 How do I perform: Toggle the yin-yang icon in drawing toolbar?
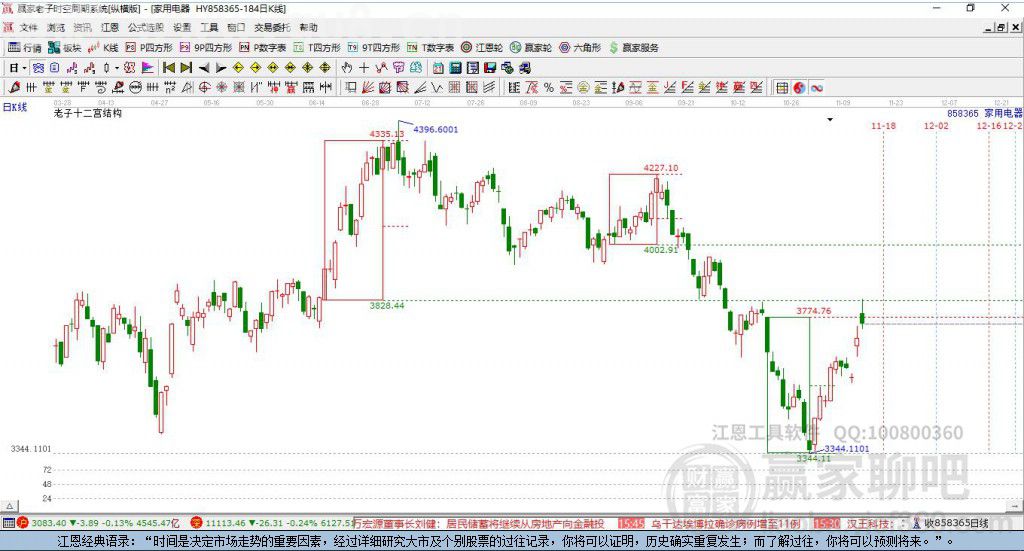(799, 87)
